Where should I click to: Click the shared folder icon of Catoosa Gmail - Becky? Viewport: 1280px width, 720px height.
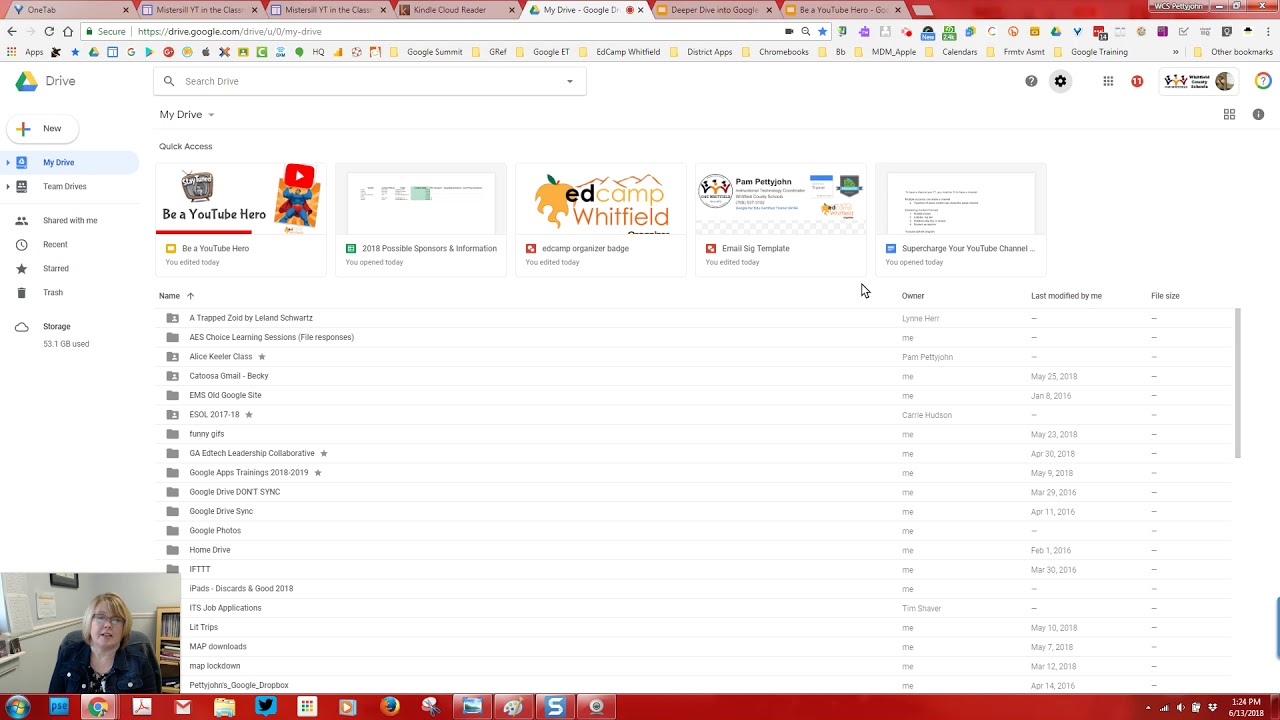coord(172,376)
